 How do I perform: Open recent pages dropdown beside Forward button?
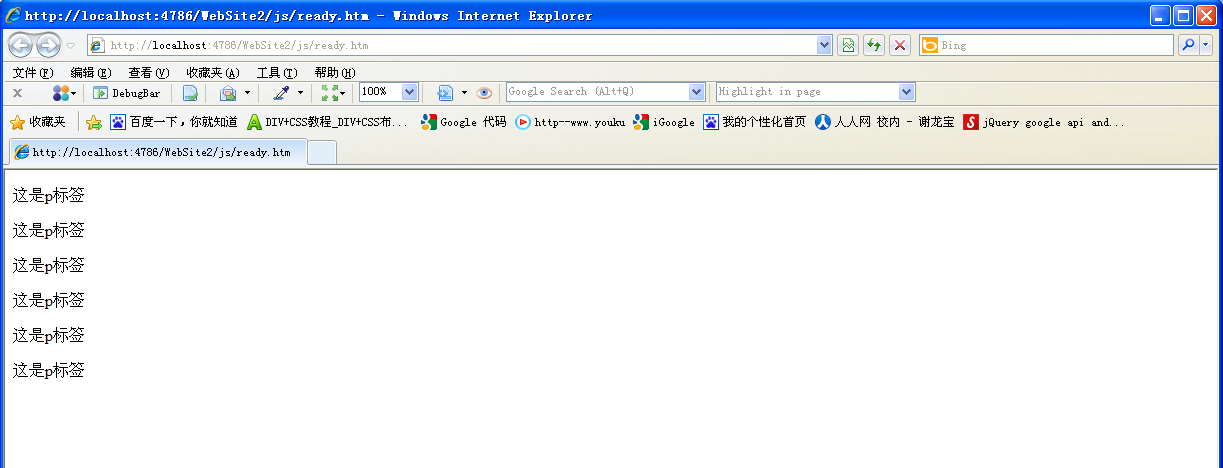70,46
